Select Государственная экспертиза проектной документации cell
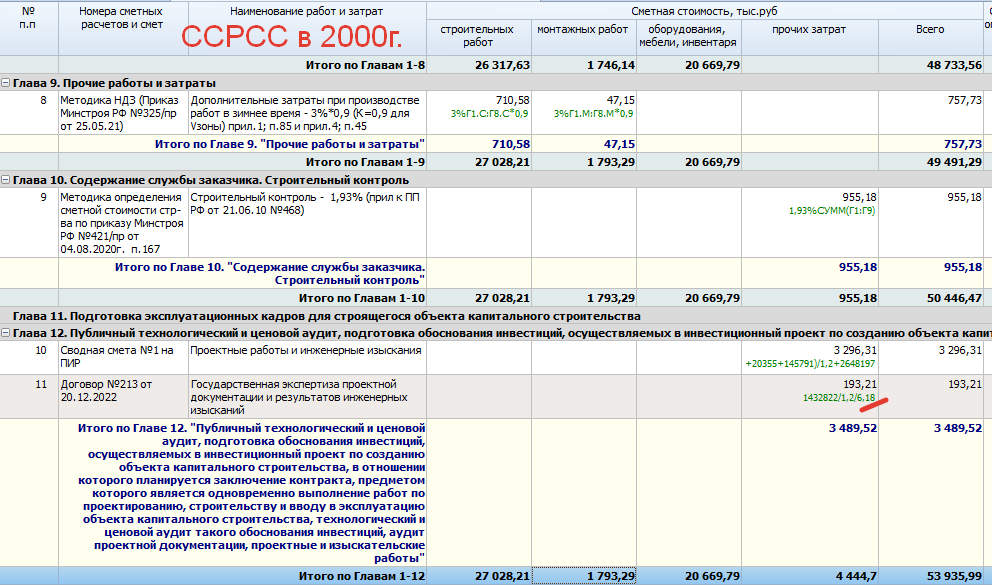The height and width of the screenshot is (585, 992). (307, 397)
